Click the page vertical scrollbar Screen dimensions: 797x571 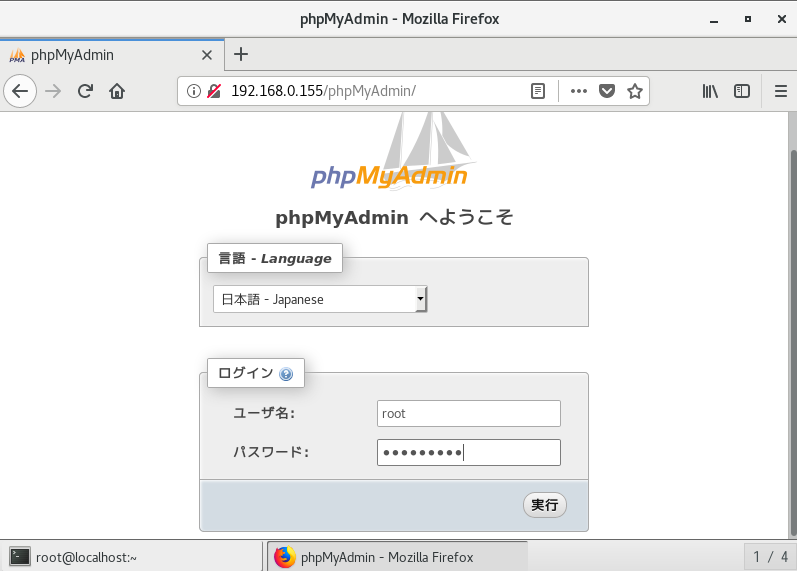[792, 343]
